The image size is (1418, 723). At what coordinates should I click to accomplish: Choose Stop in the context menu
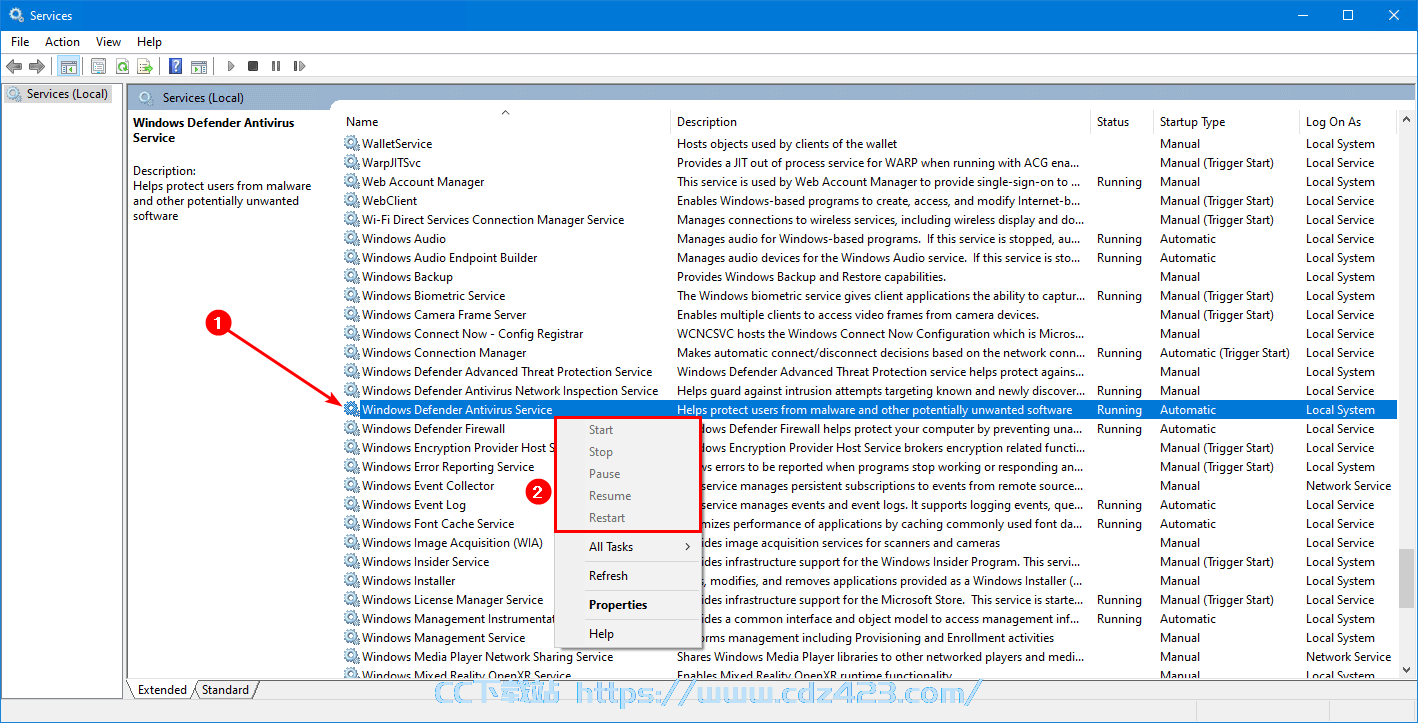point(627,452)
